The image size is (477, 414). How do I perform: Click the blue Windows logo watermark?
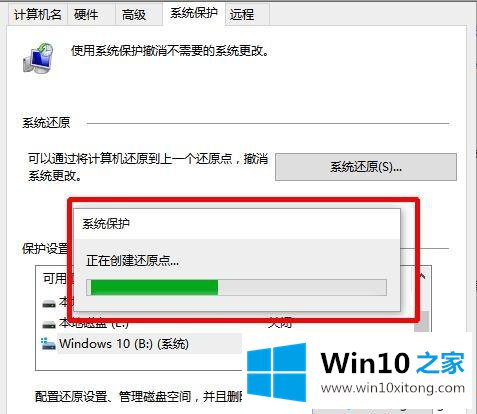click(277, 372)
